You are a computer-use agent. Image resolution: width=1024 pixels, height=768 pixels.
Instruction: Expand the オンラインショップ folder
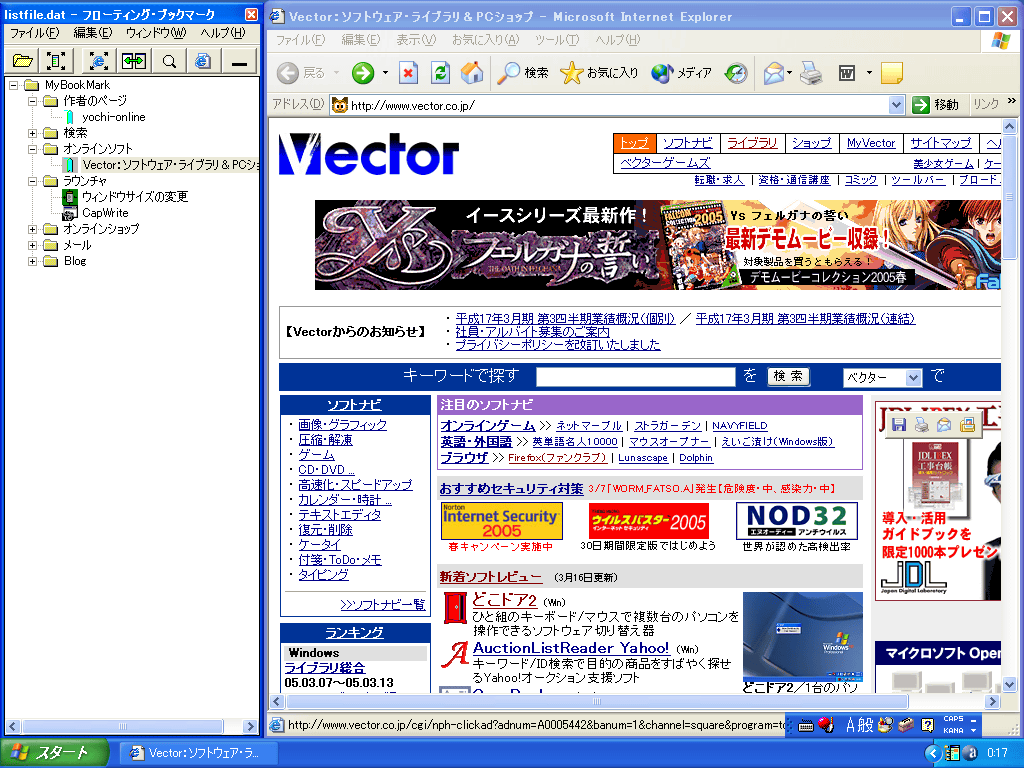click(32, 229)
